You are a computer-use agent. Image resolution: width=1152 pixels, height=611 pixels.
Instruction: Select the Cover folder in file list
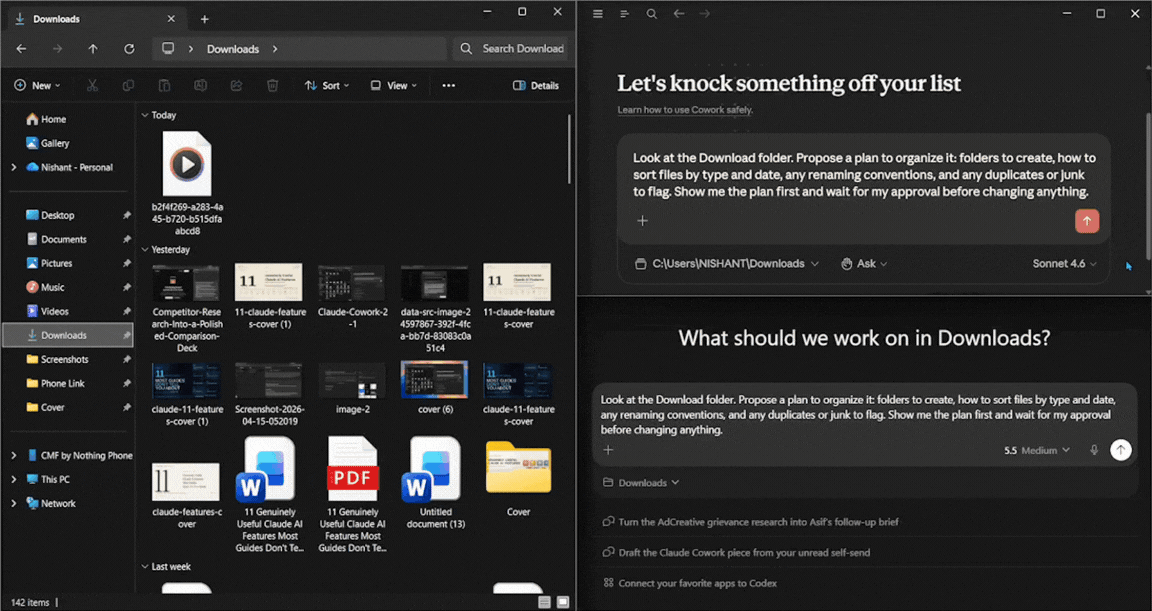518,478
